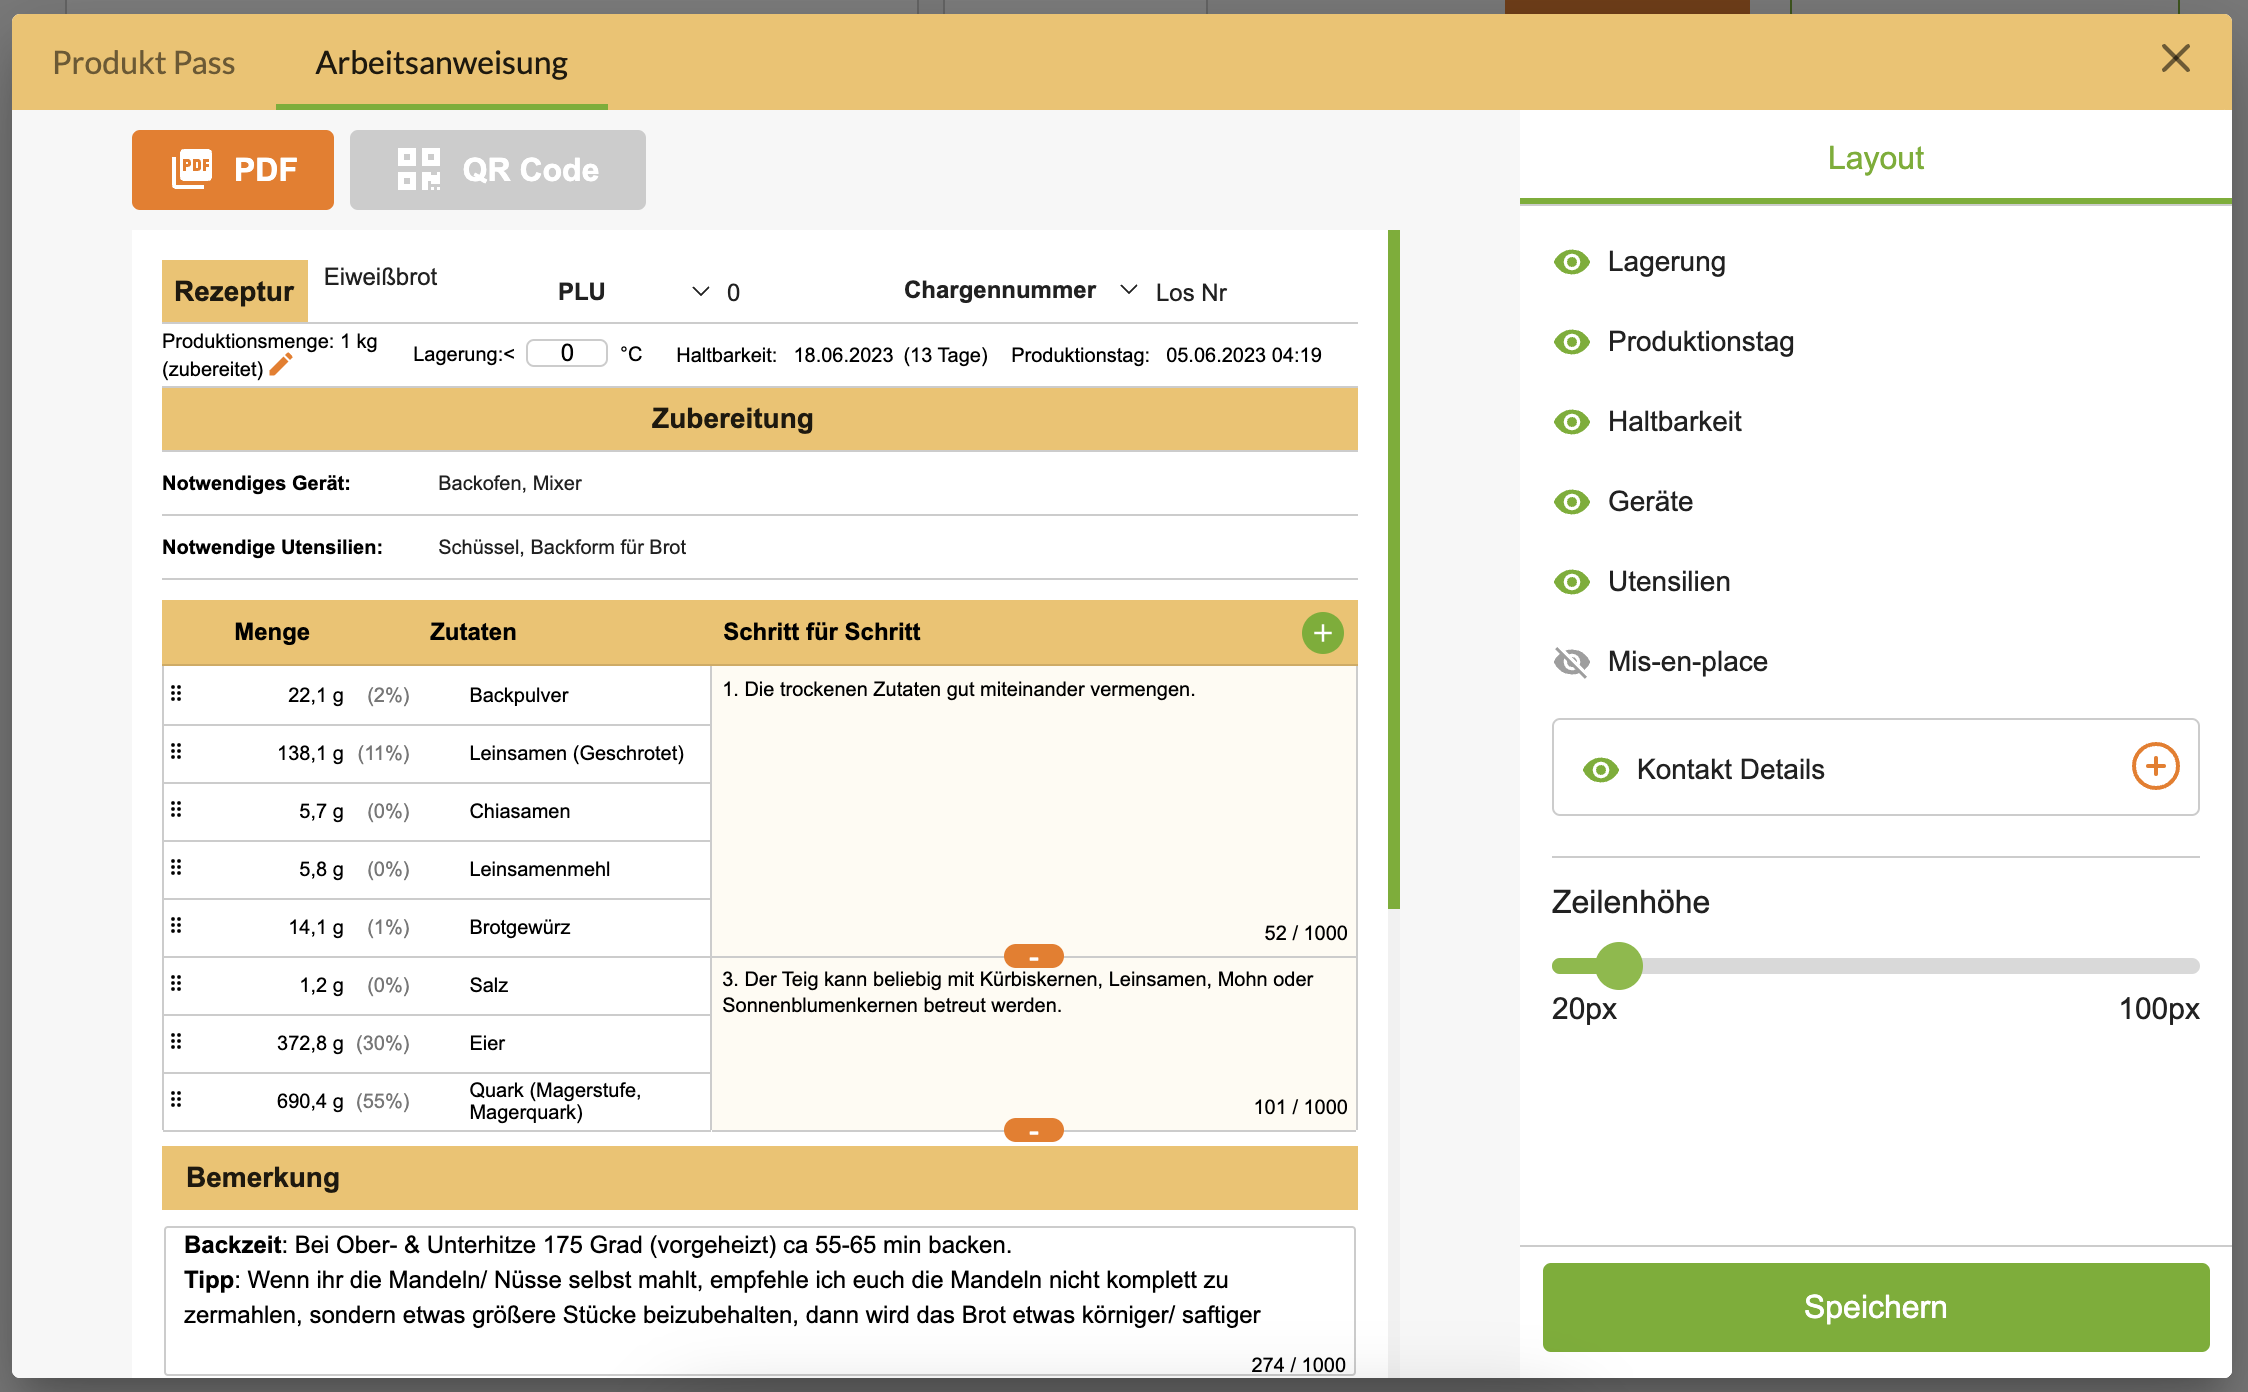Viewport: 2248px width, 1392px height.
Task: Click the Speichern save button
Action: 1874,1305
